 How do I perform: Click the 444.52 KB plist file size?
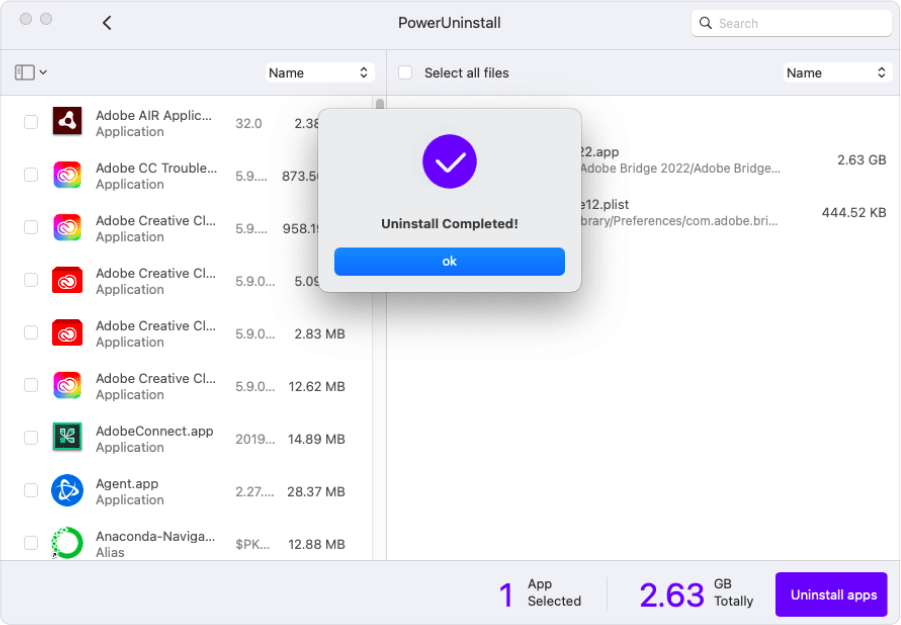pos(854,213)
